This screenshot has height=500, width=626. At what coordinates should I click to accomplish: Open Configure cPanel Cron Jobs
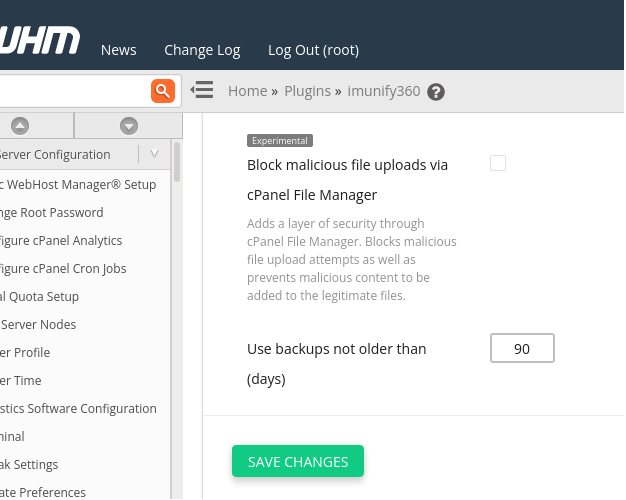pos(63,268)
